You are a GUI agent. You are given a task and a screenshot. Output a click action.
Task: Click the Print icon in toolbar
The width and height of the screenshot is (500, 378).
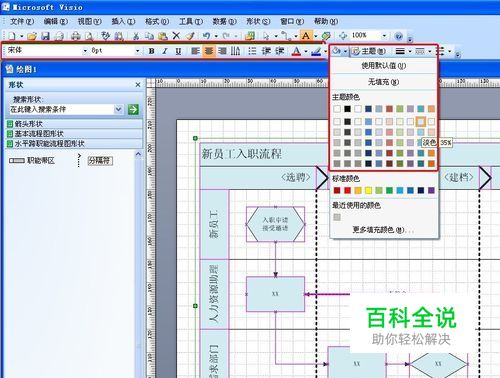[x=76, y=36]
